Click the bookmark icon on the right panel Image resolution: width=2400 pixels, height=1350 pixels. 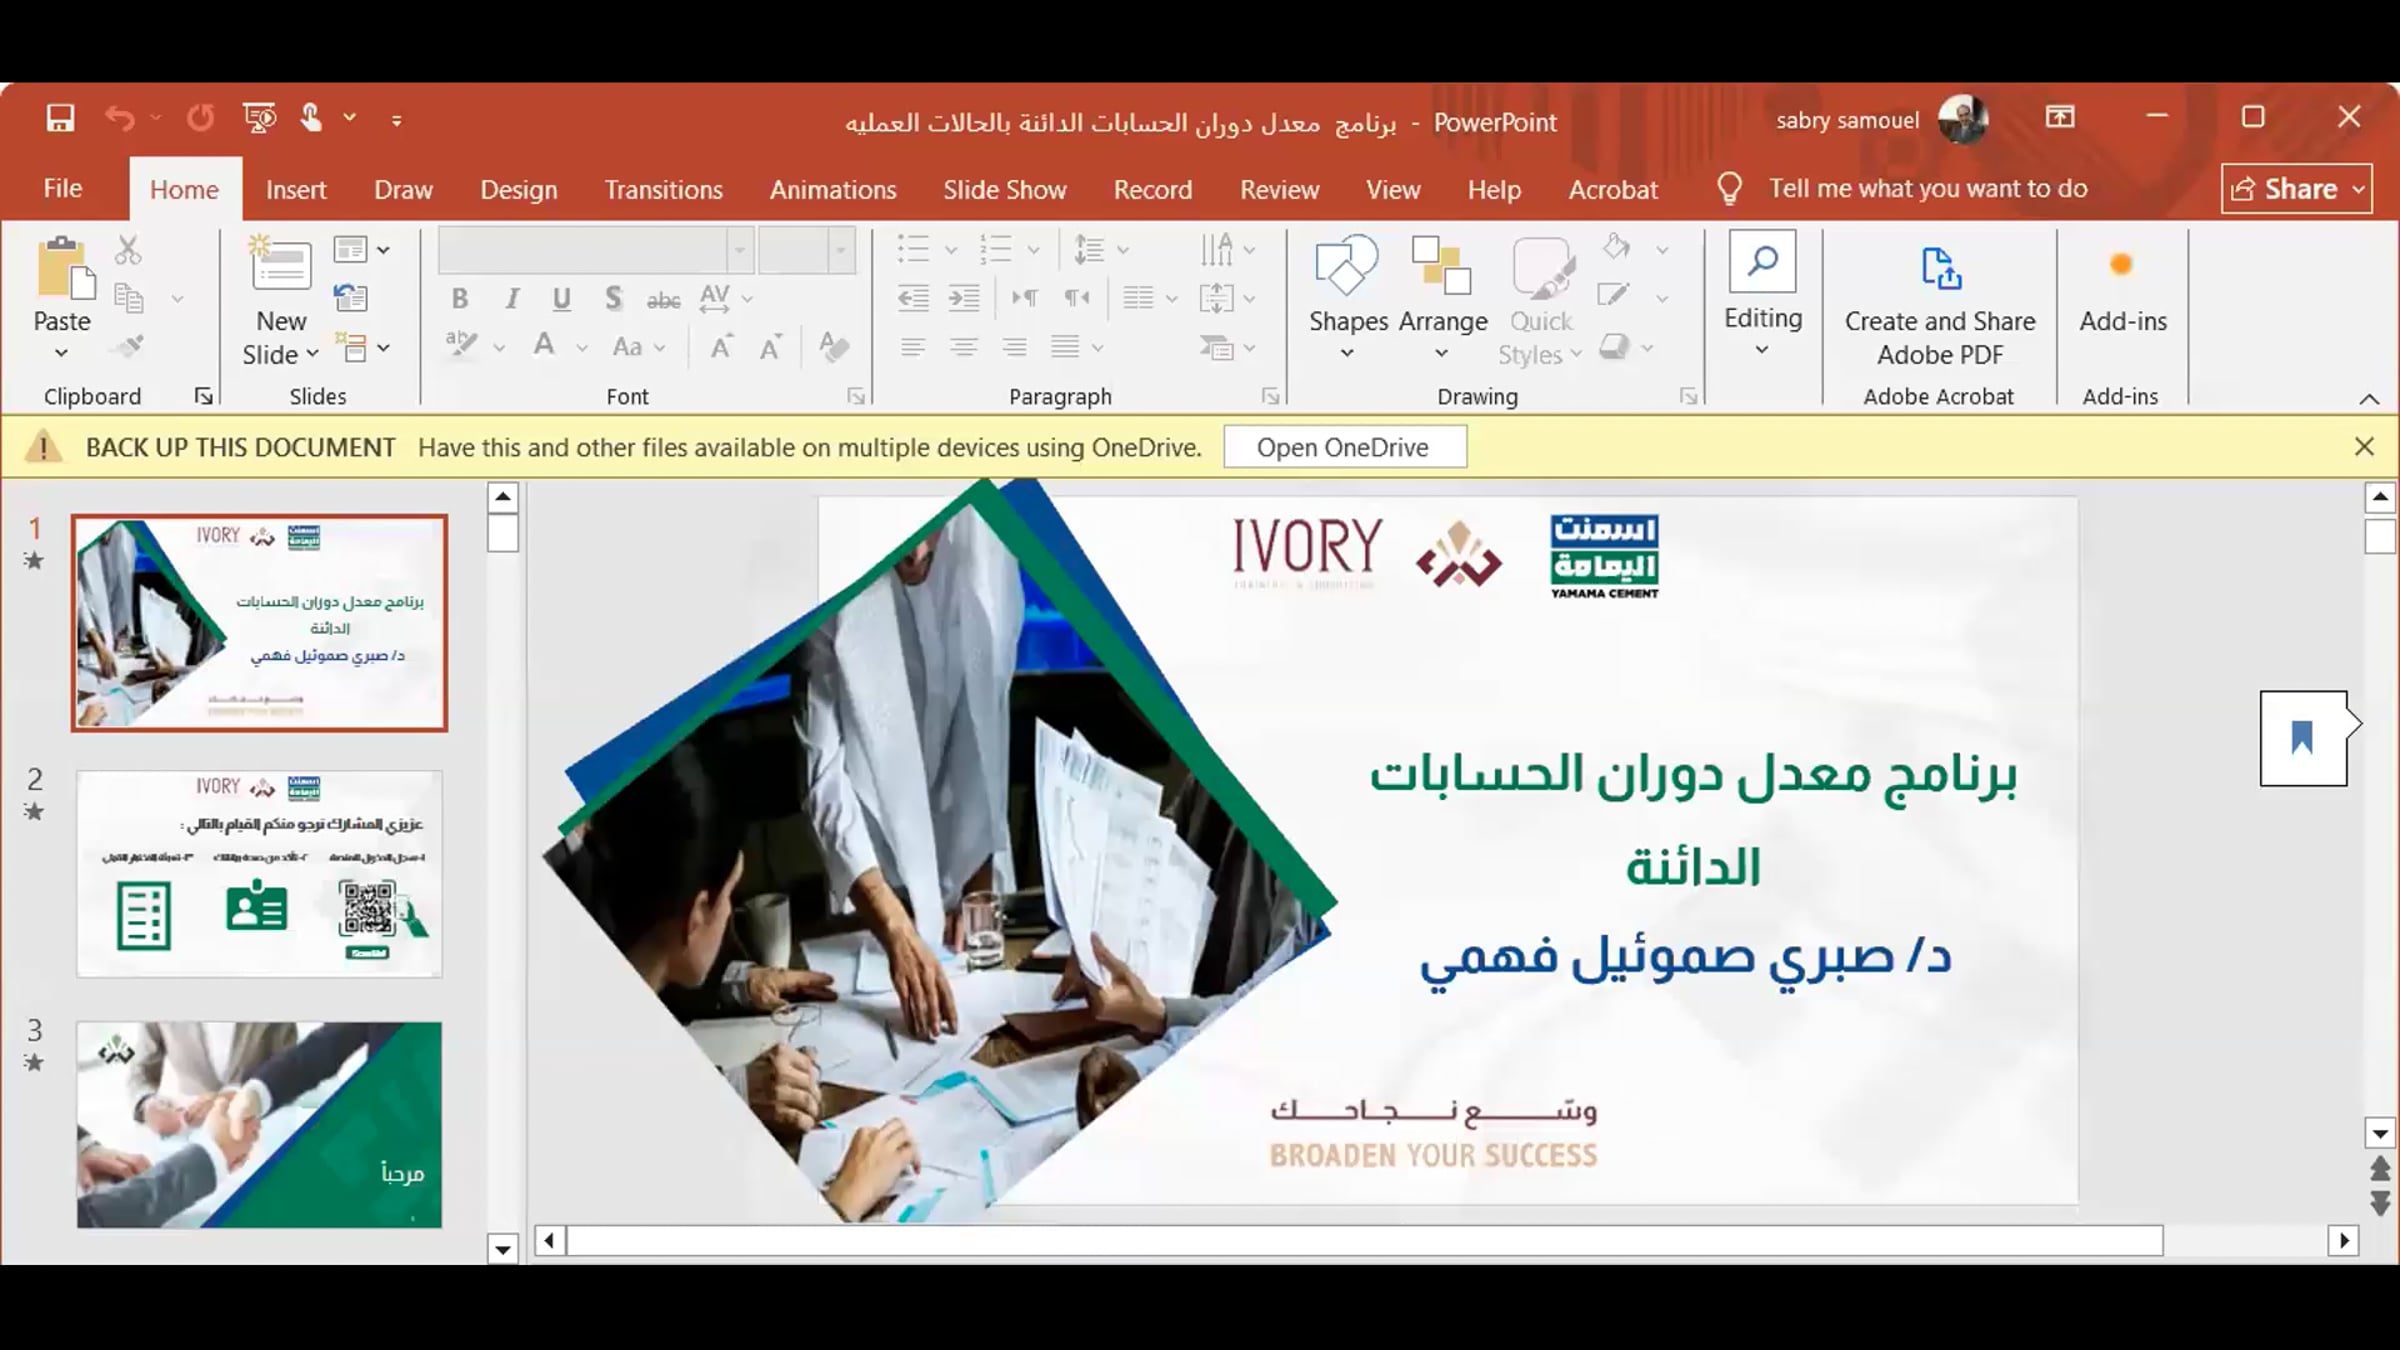pyautogui.click(x=2302, y=738)
